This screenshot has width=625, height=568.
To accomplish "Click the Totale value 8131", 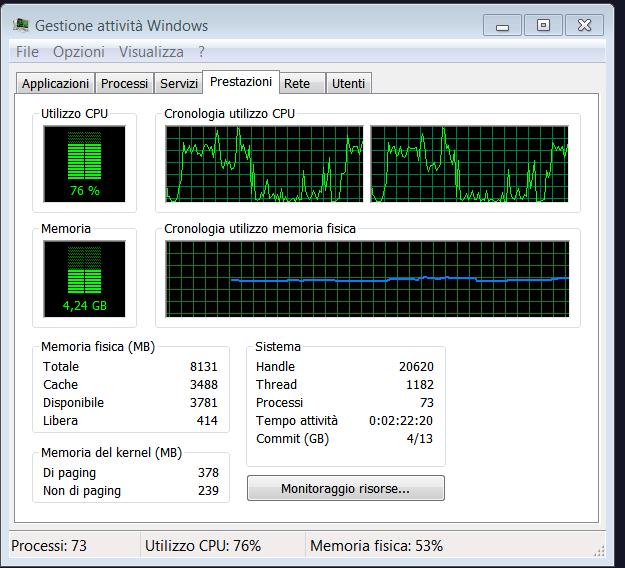I will [x=204, y=367].
